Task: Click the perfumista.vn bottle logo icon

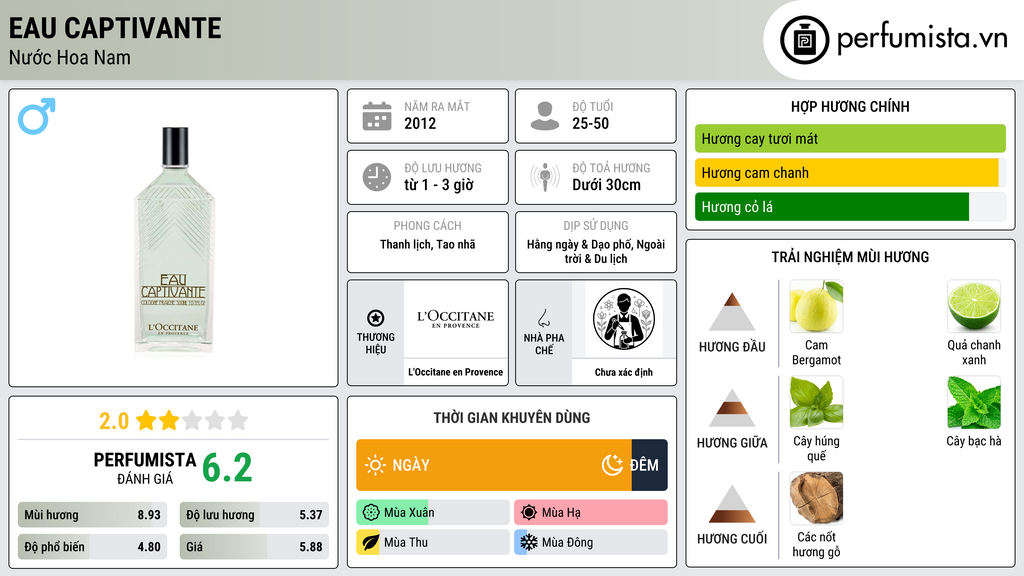Action: [804, 40]
